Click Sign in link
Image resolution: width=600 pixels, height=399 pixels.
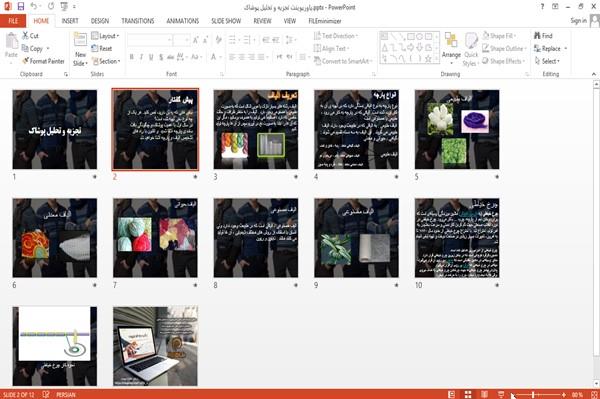578,21
